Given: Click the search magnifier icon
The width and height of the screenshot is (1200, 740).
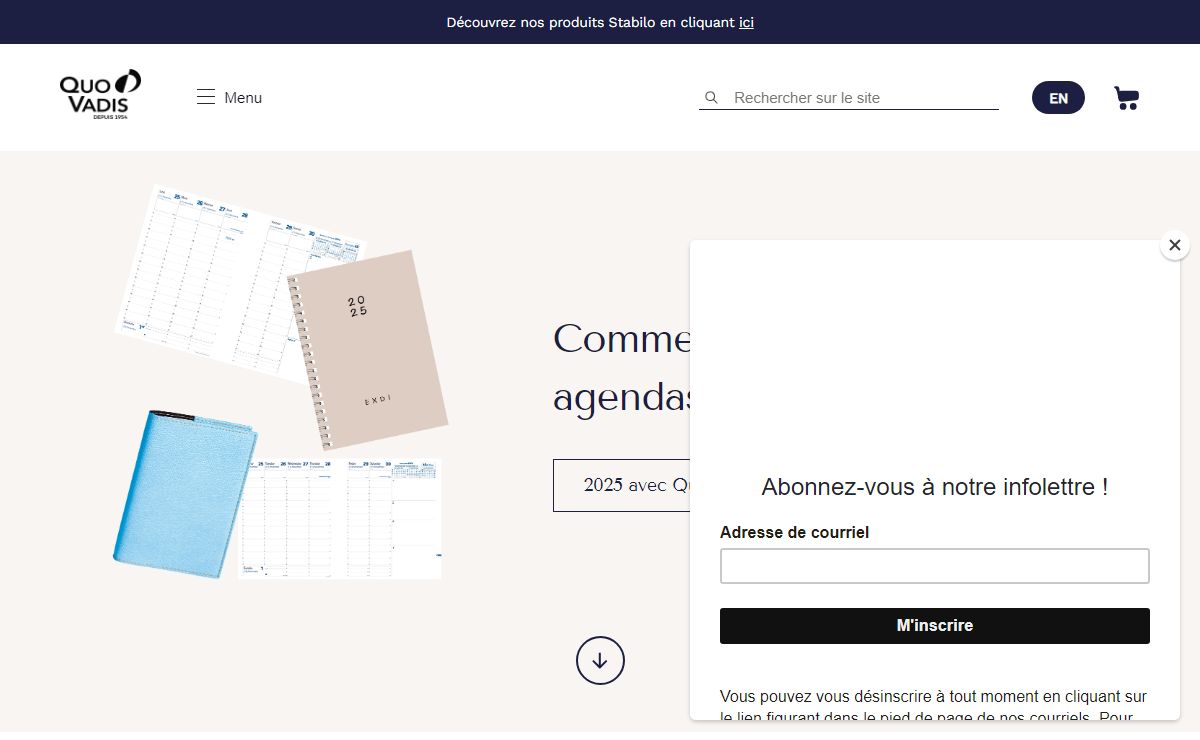Looking at the screenshot, I should coord(711,98).
